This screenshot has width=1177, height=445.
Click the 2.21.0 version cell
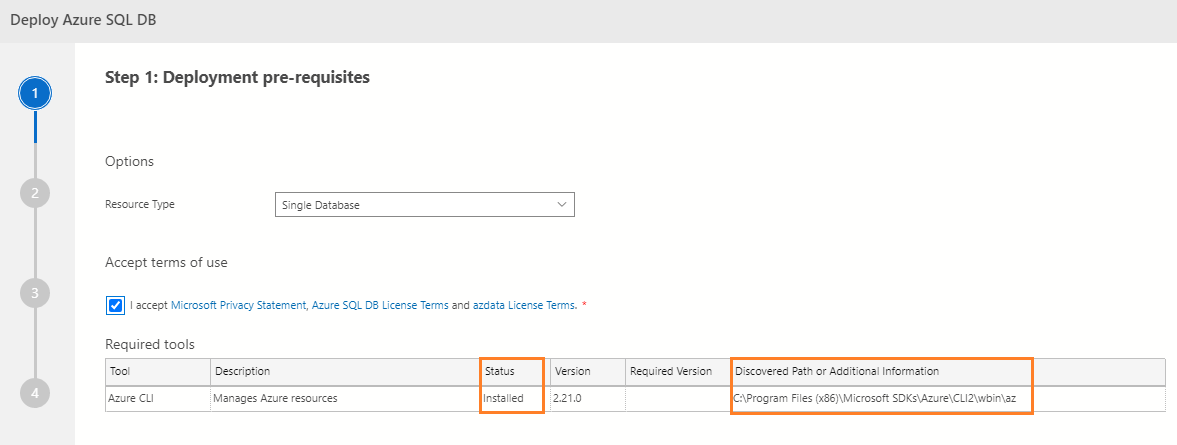[569, 398]
